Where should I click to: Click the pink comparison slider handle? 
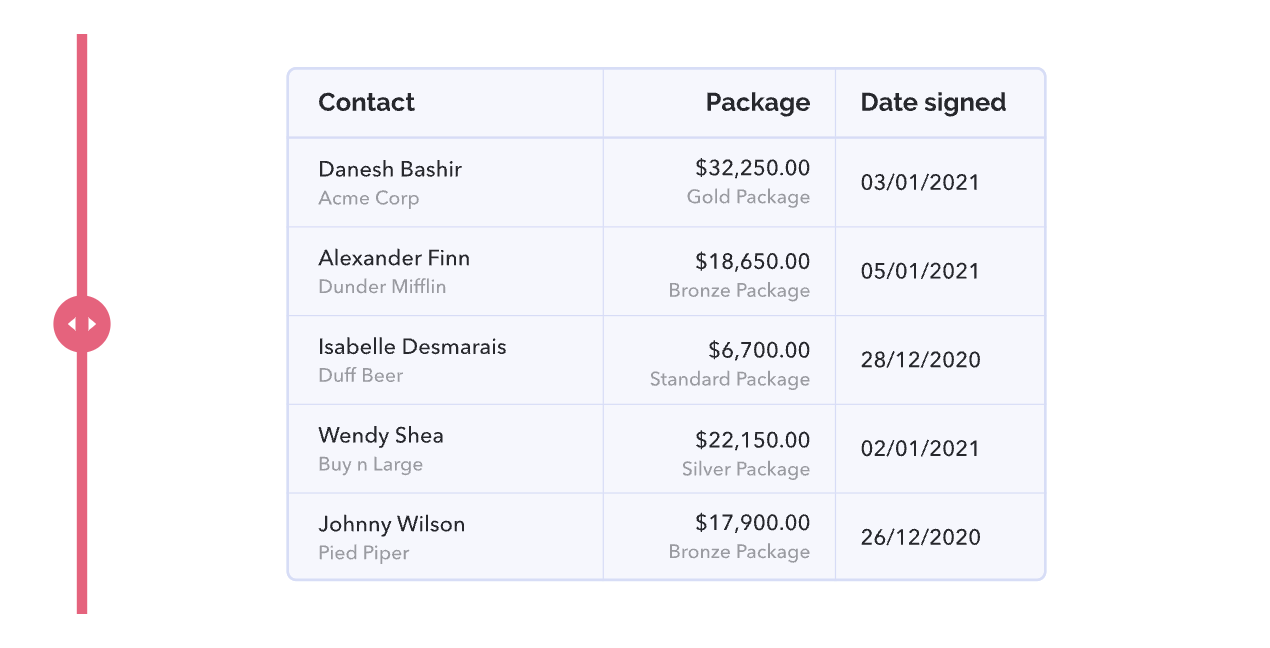coord(82,324)
